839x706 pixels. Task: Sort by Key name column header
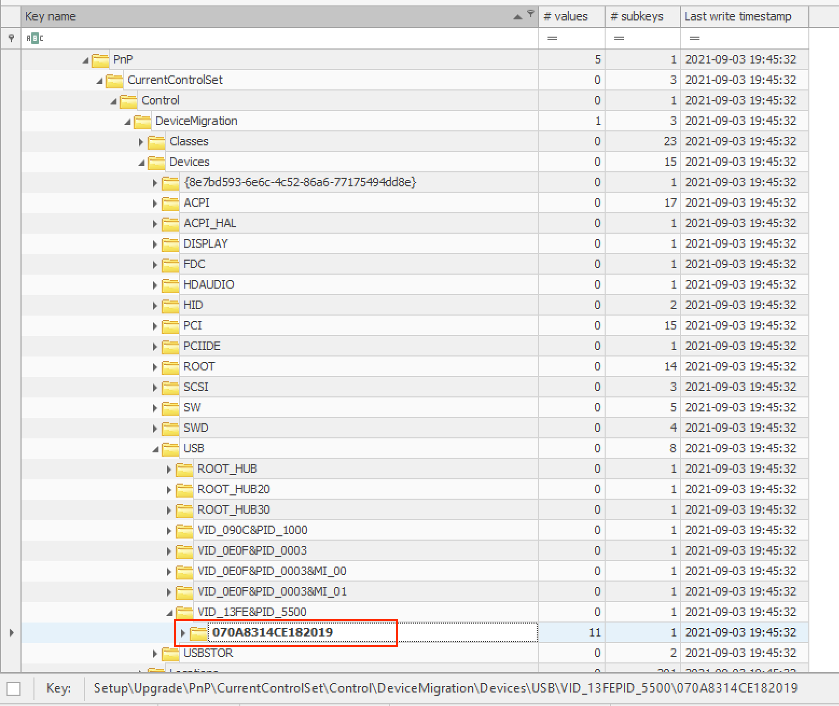[279, 17]
